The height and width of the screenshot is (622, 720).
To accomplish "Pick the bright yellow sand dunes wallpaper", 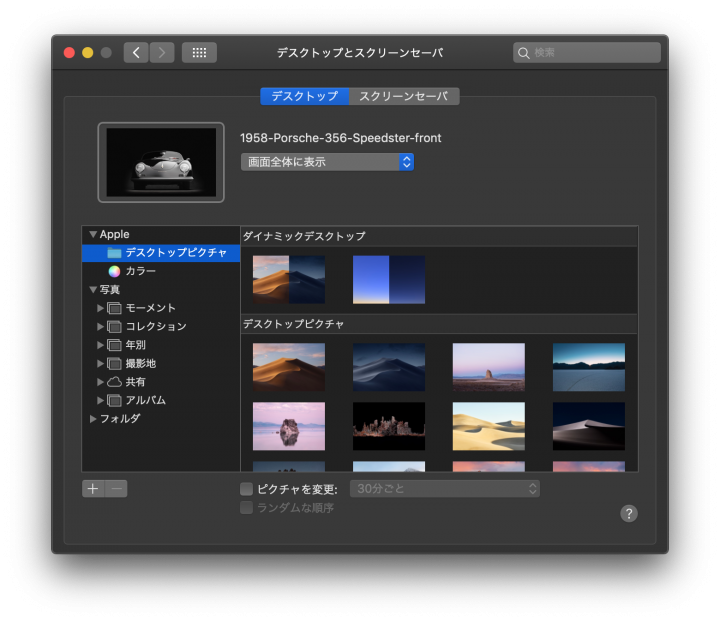I will (x=489, y=426).
